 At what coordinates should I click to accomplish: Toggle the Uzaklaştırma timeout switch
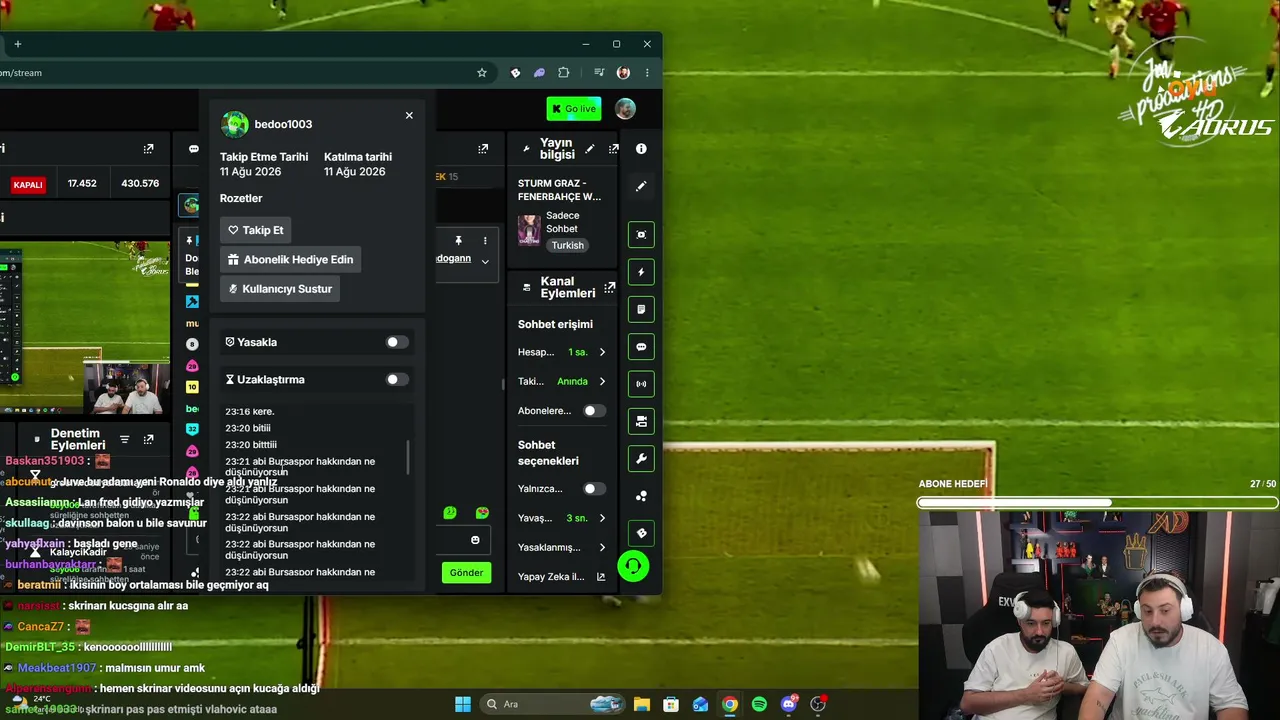point(397,379)
